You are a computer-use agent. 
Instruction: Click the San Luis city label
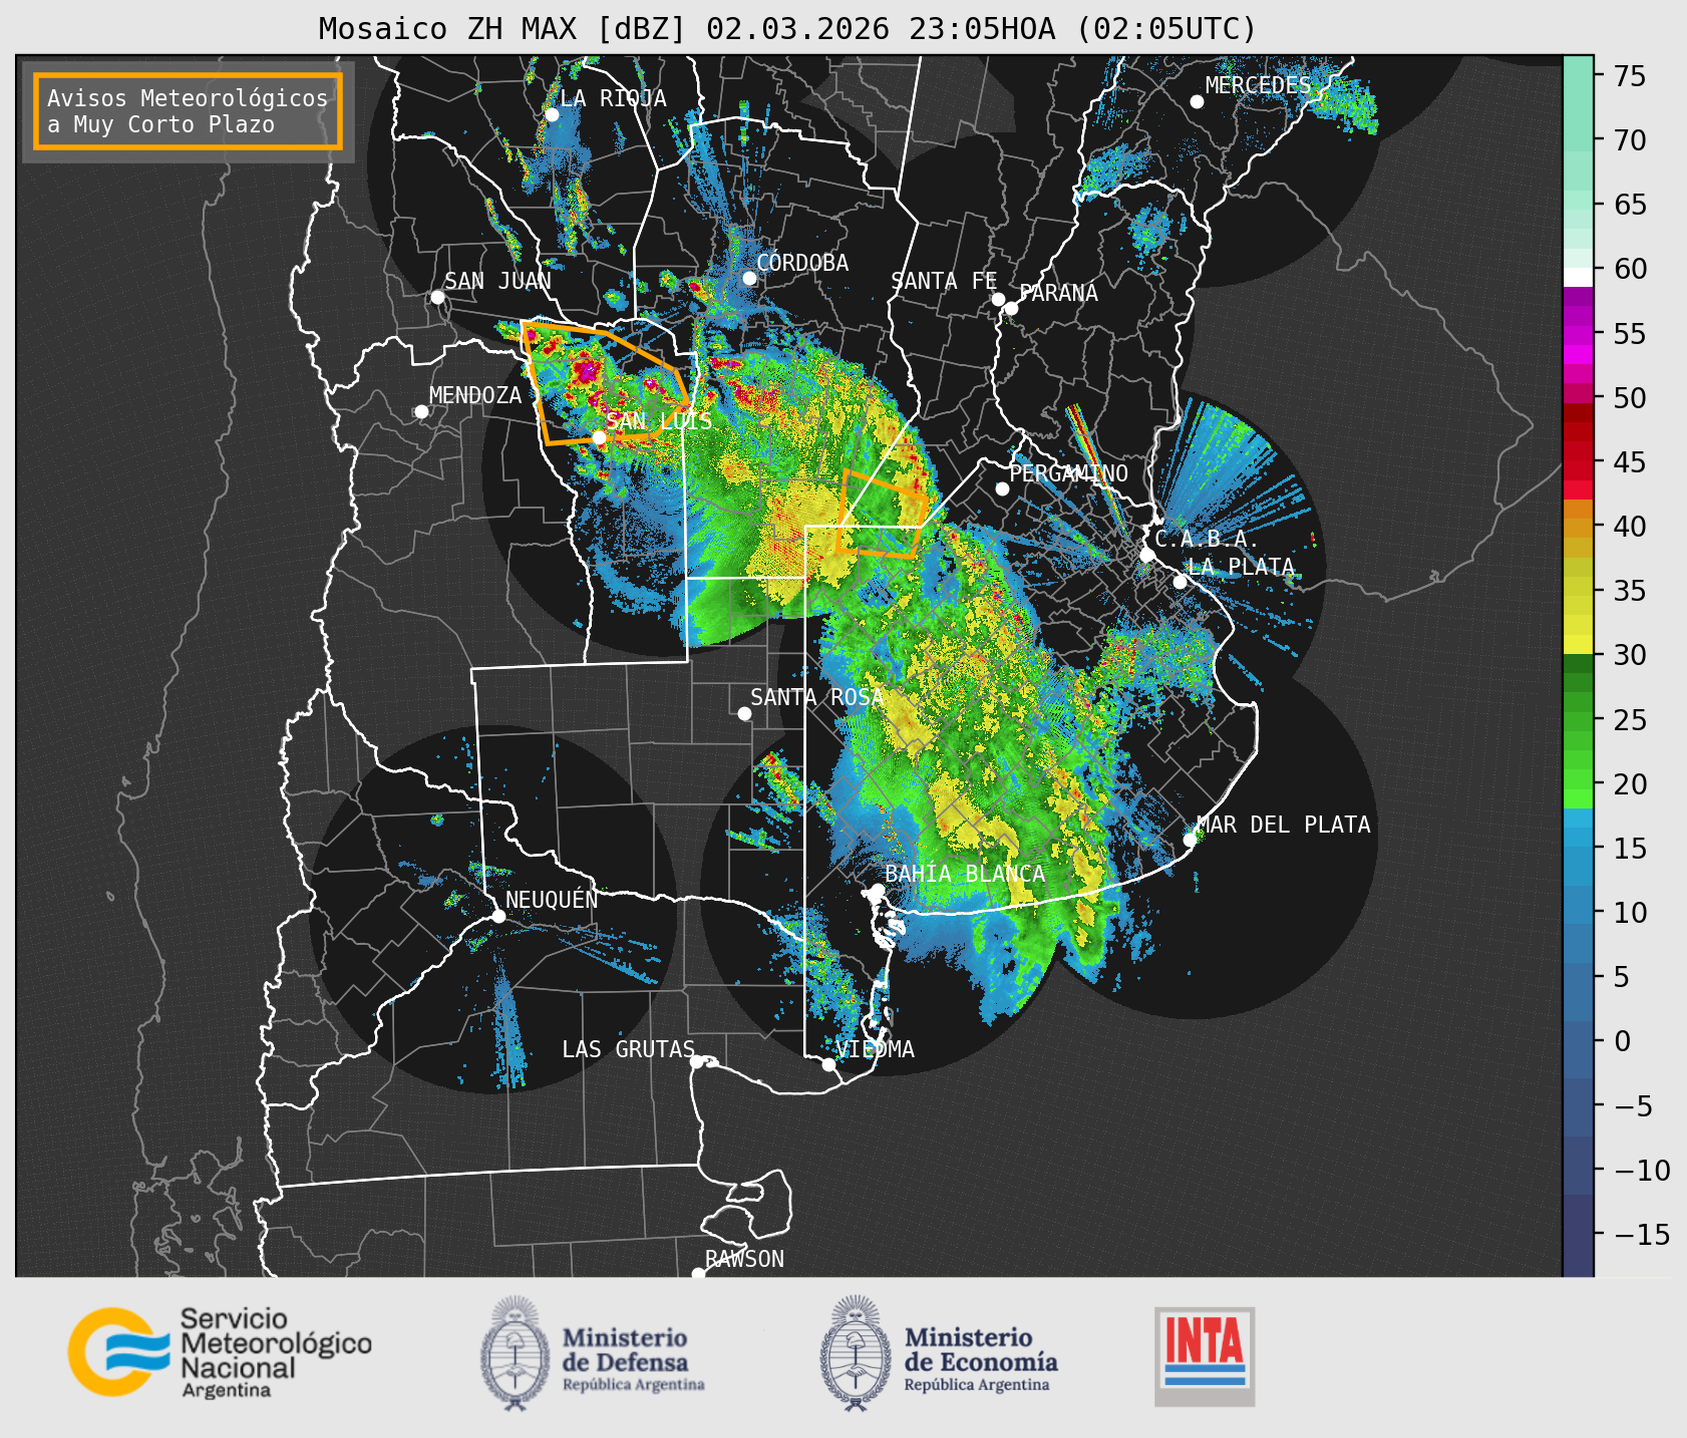(x=659, y=421)
